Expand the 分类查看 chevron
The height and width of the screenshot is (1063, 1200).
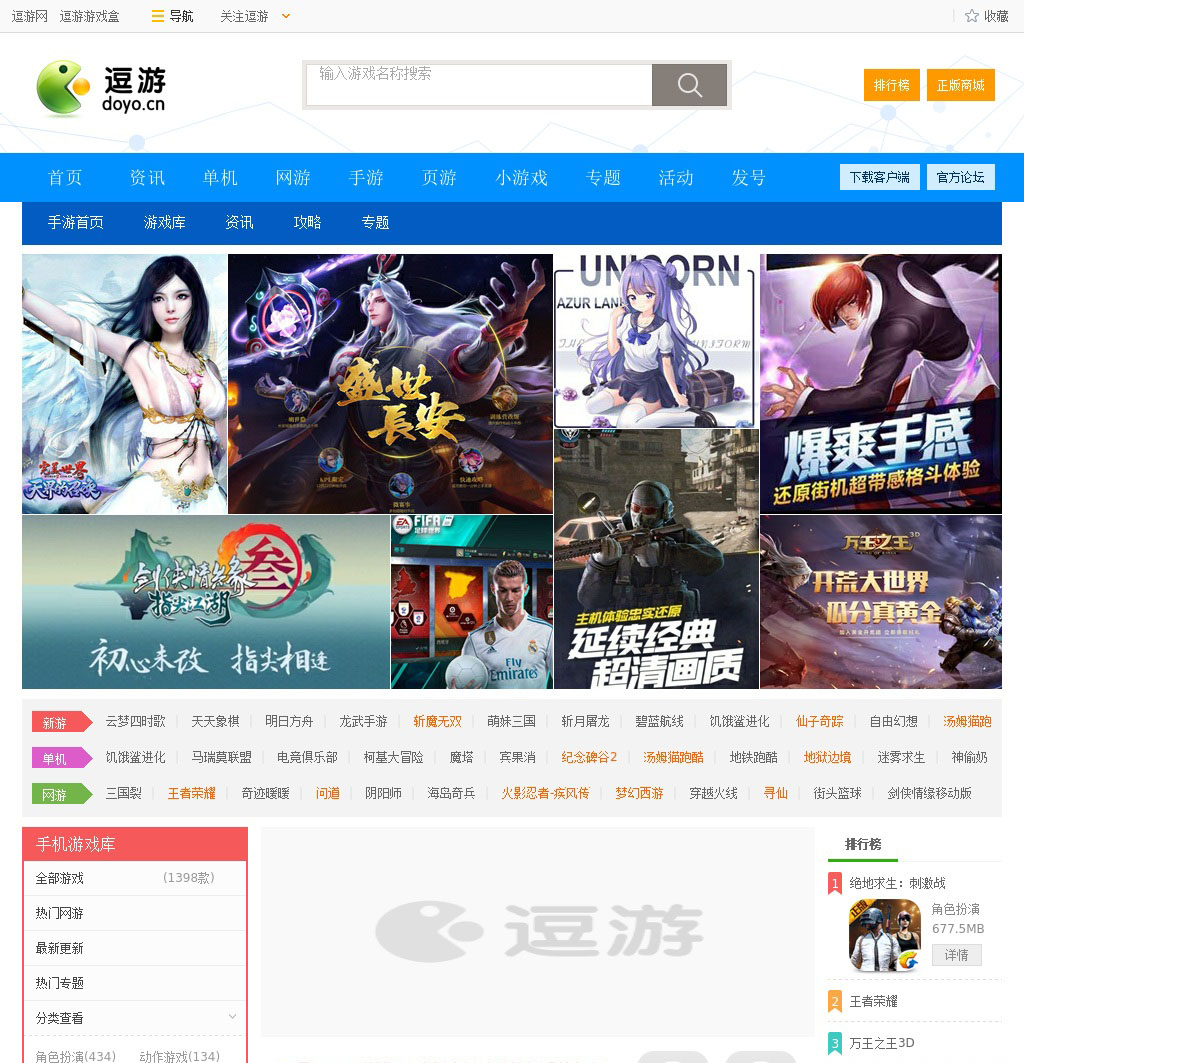(232, 1017)
